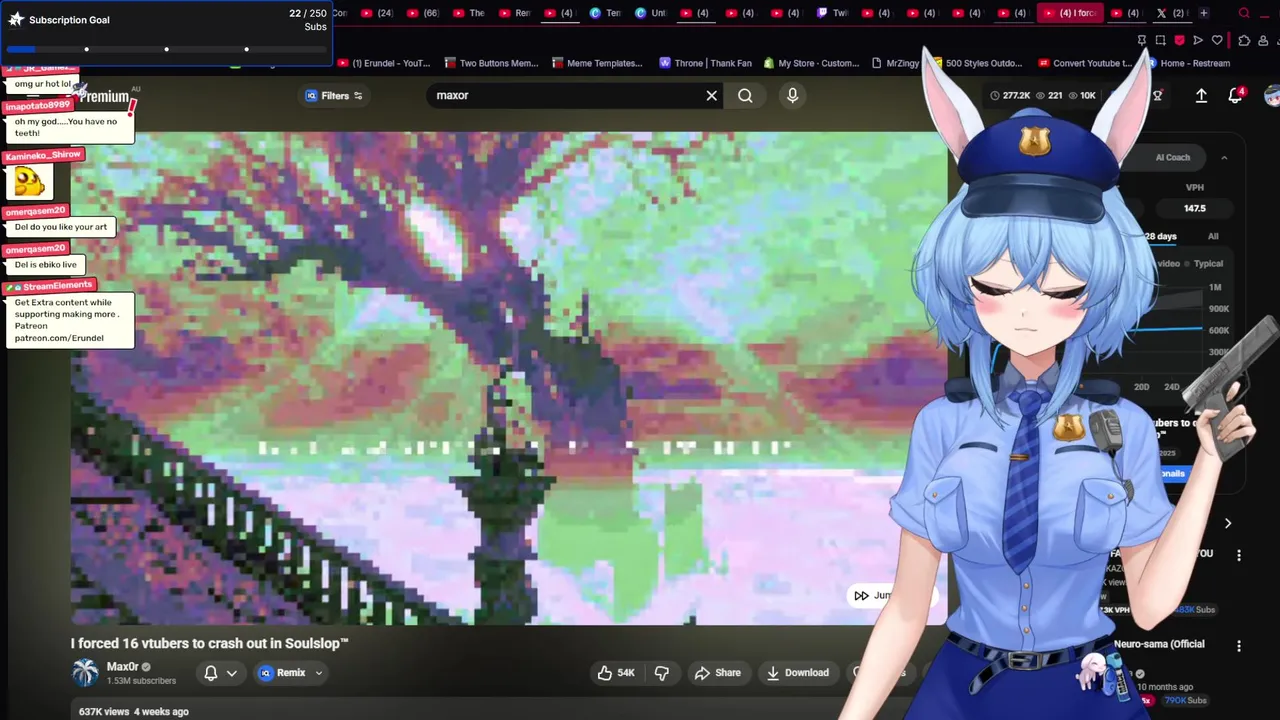Screen dimensions: 1280x720
Task: Open the 'Throne | Thank Fan' bookmark
Action: point(706,64)
